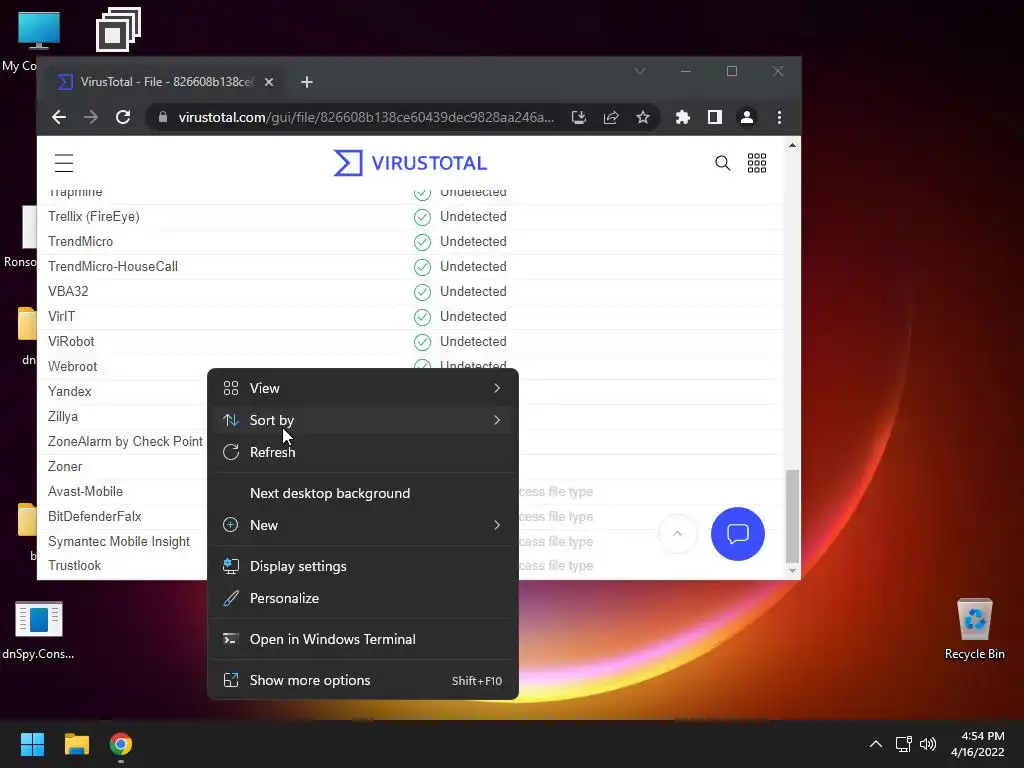
Task: Click the scroll-to-top arrow circle
Action: (x=678, y=534)
